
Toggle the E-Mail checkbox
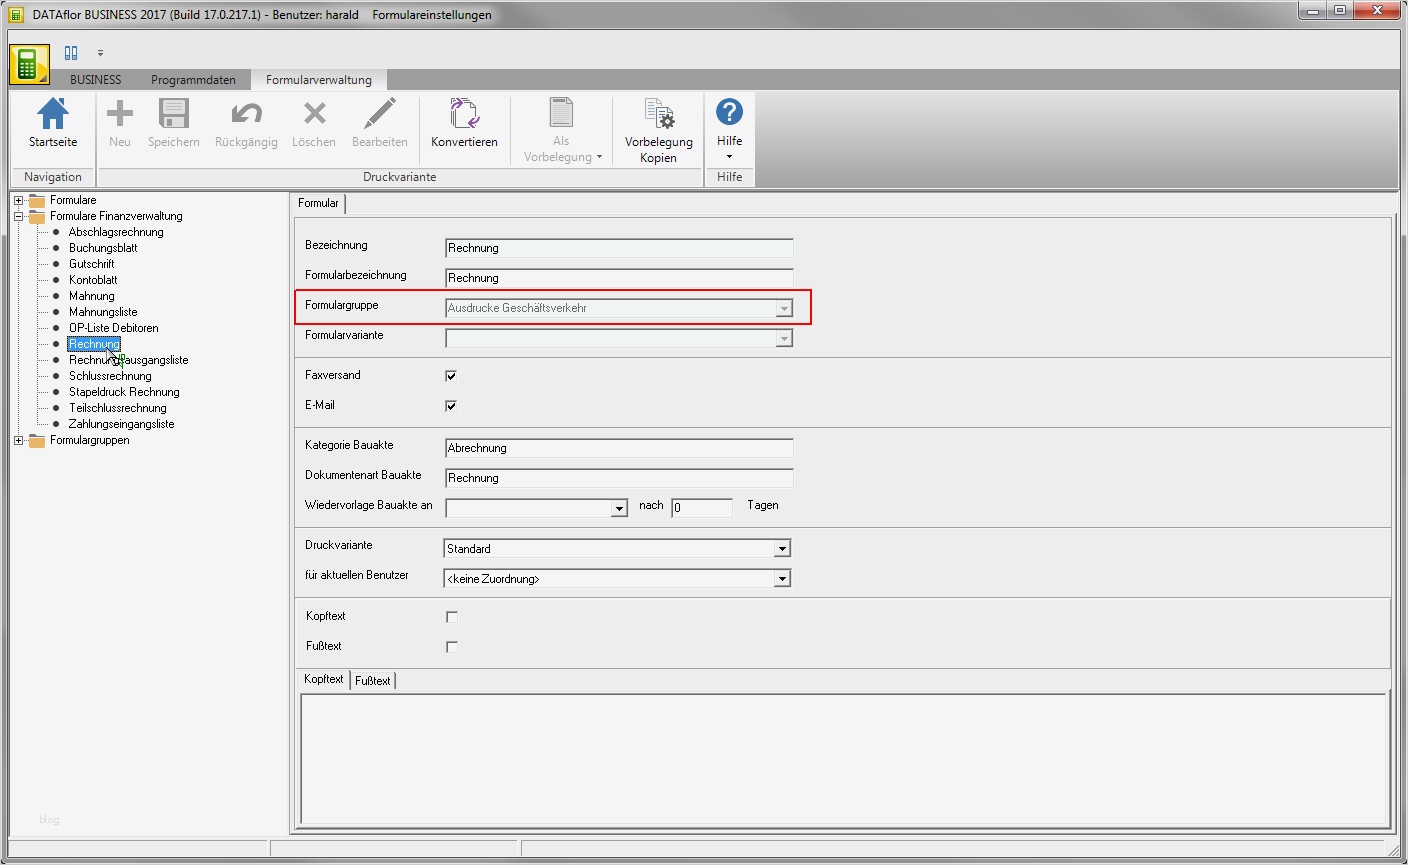coord(451,406)
